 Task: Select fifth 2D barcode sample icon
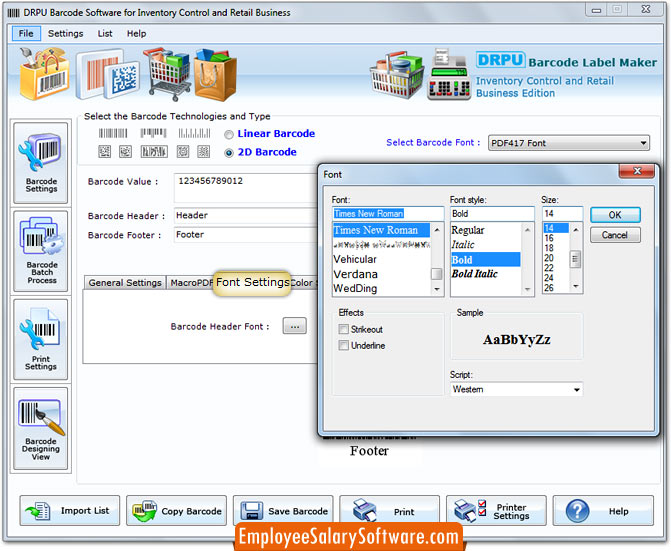pyautogui.click(x=204, y=151)
